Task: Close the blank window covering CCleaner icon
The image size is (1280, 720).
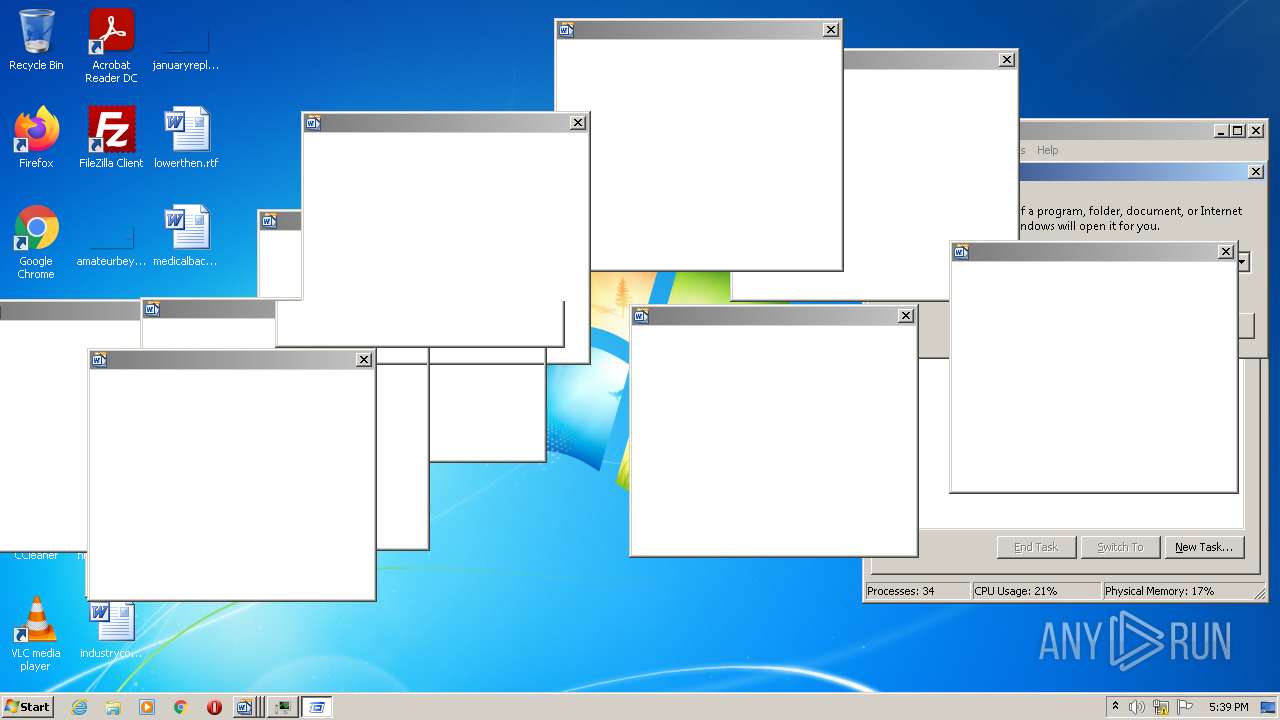Action: click(x=364, y=360)
